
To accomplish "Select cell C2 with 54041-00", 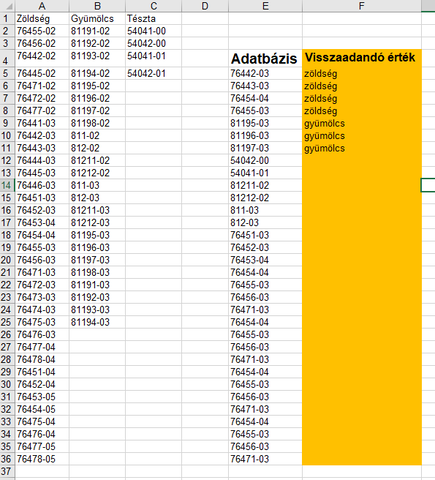I will point(154,31).
